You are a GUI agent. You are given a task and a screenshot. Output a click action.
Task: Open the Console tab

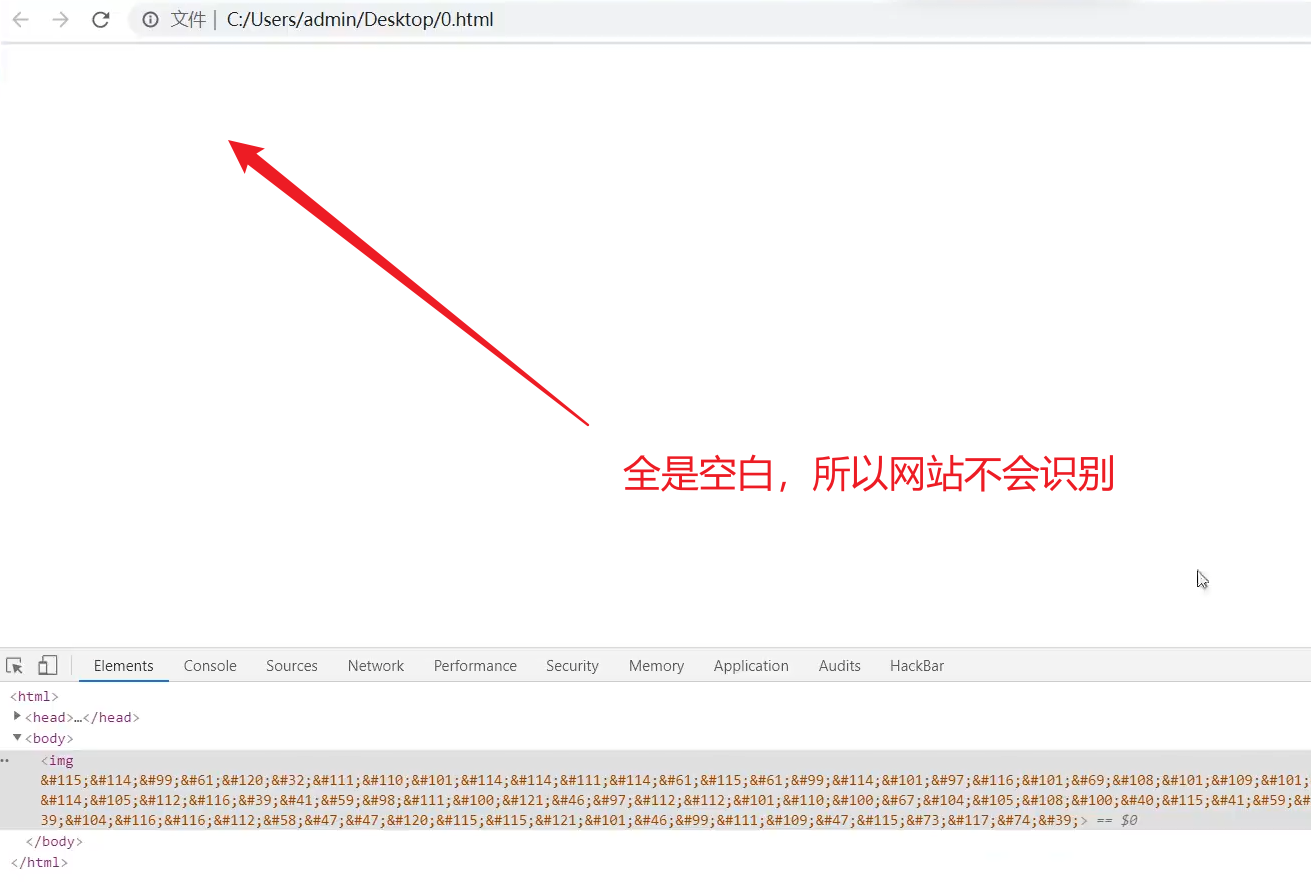coord(210,666)
